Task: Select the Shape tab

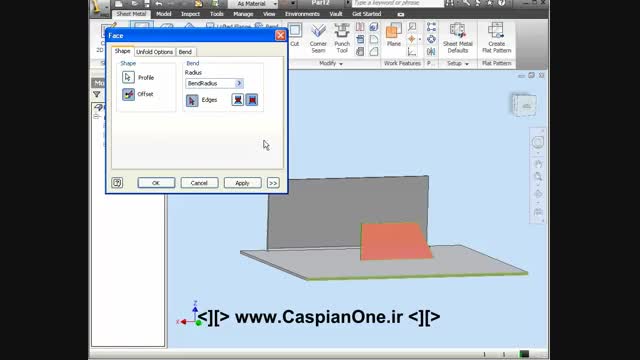Action: click(x=122, y=51)
